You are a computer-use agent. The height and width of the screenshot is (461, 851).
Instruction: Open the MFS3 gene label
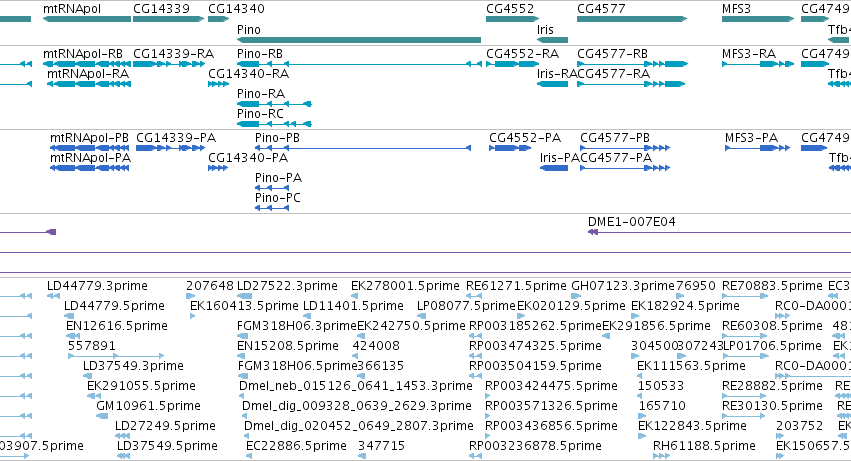pos(736,9)
